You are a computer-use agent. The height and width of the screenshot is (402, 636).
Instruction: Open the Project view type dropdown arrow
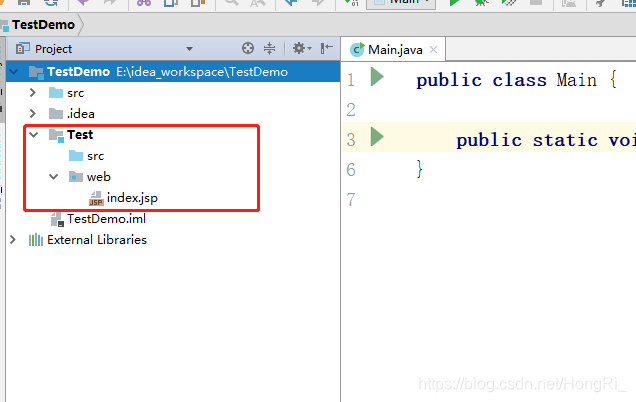(189, 49)
